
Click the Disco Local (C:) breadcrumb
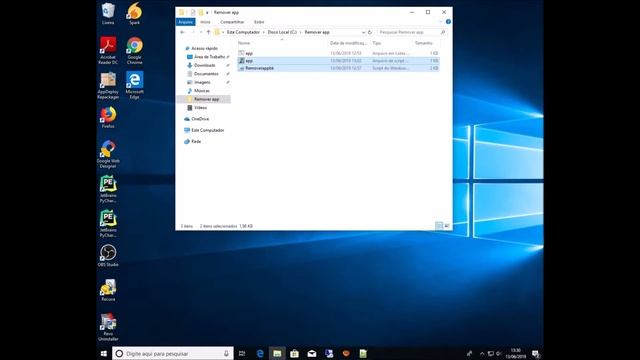282,32
